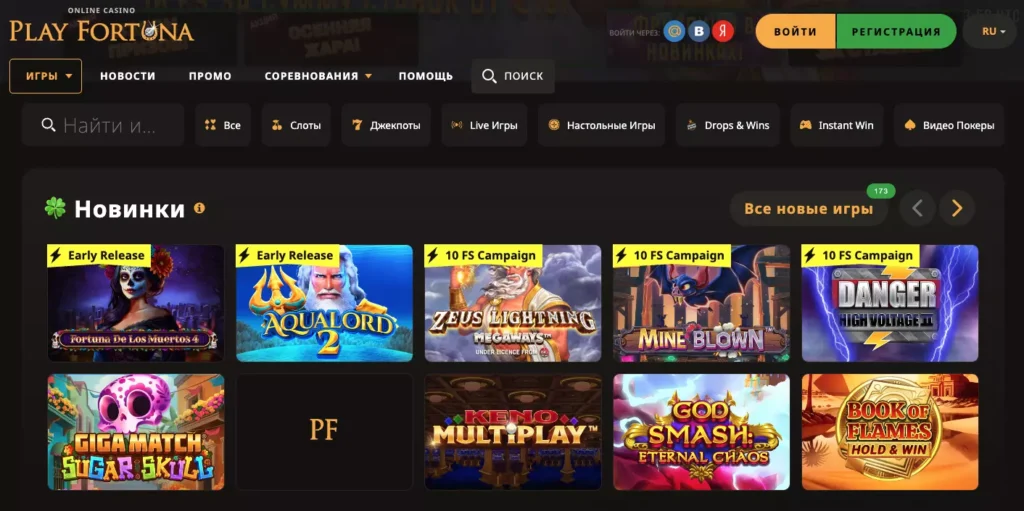Click the Найти игру search field

point(103,125)
